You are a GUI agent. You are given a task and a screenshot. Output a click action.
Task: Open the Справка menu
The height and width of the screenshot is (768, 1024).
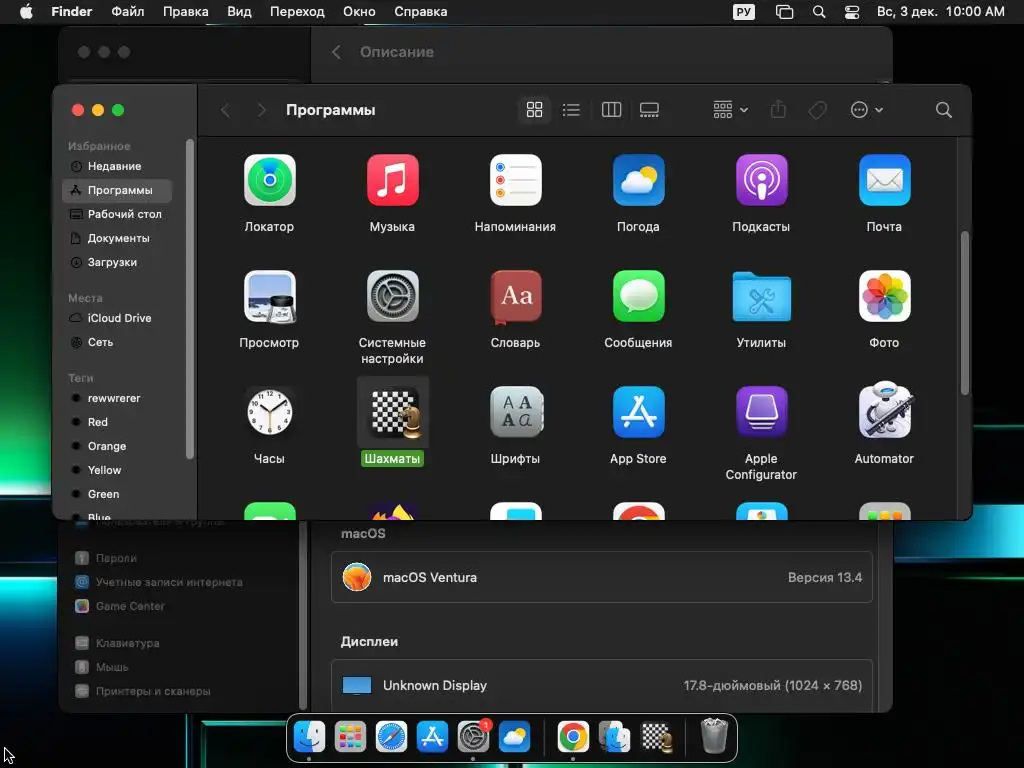click(421, 12)
